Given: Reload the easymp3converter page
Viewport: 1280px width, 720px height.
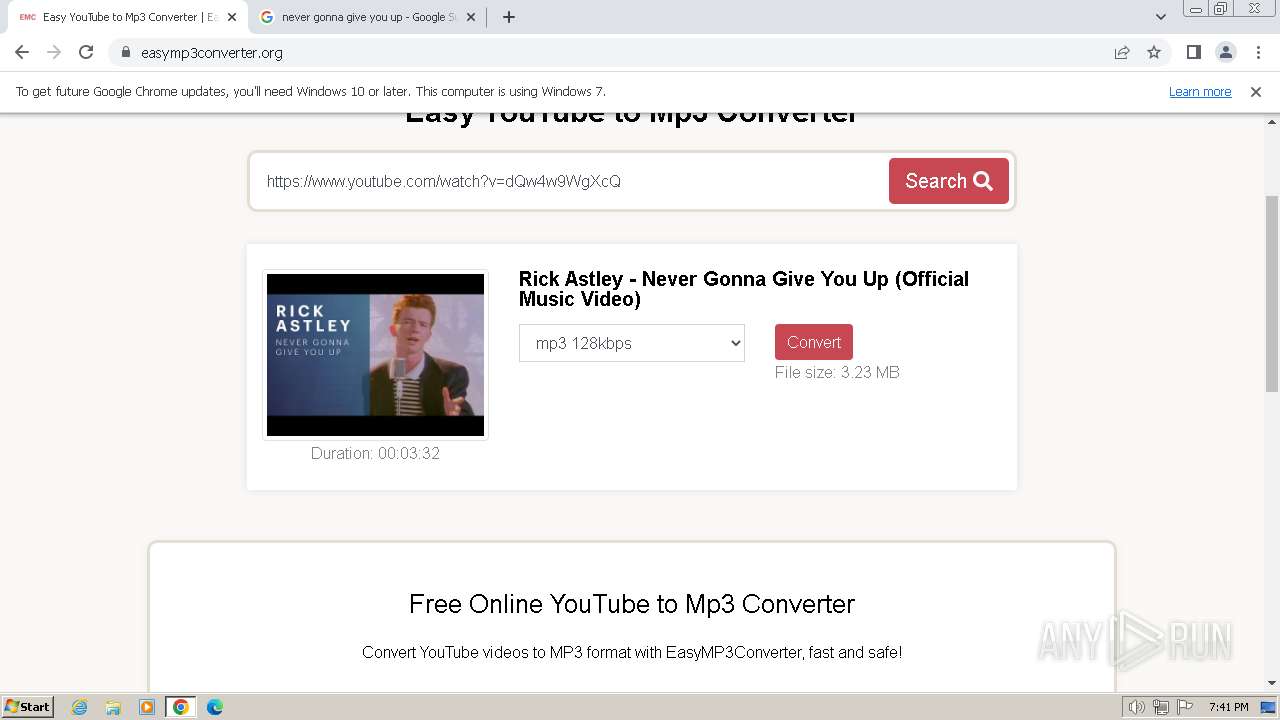Looking at the screenshot, I should pyautogui.click(x=86, y=52).
